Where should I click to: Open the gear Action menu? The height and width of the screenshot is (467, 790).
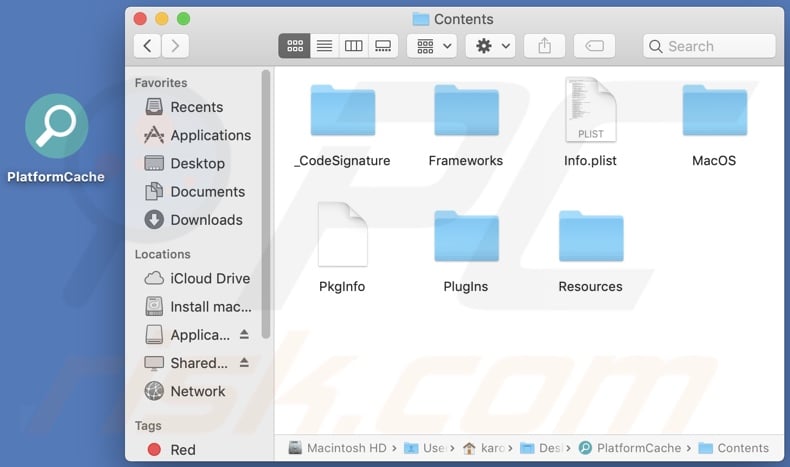pos(490,46)
